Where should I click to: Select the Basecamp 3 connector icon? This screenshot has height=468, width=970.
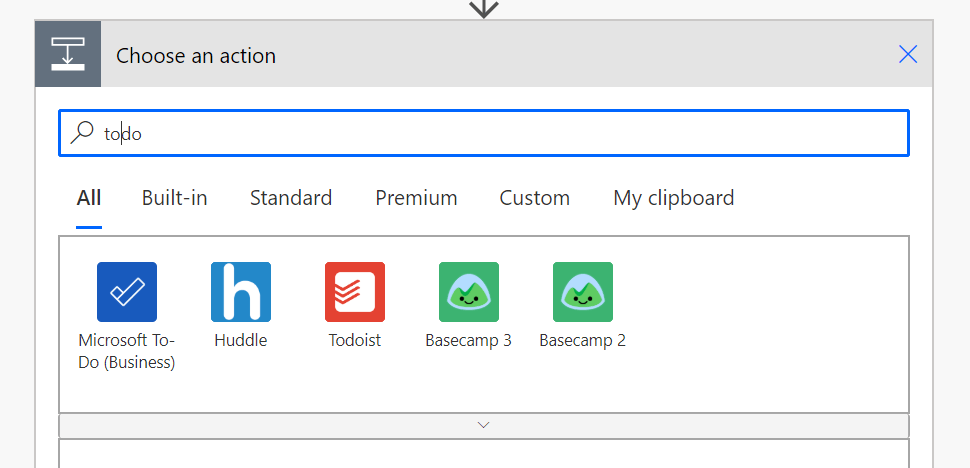click(x=469, y=292)
